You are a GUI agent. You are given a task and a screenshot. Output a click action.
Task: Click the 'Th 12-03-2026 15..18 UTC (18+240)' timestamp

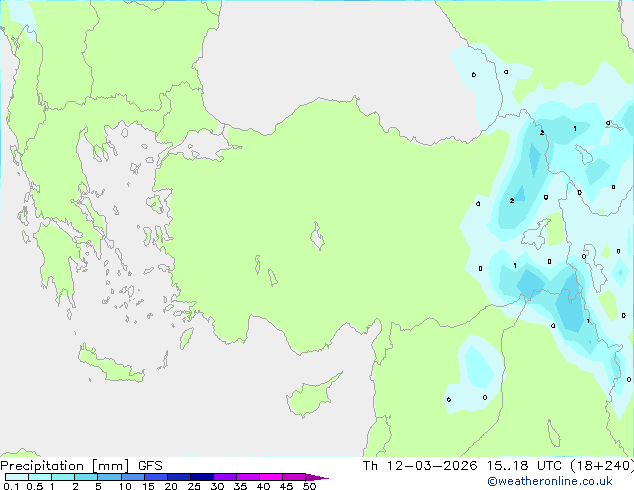(x=498, y=466)
